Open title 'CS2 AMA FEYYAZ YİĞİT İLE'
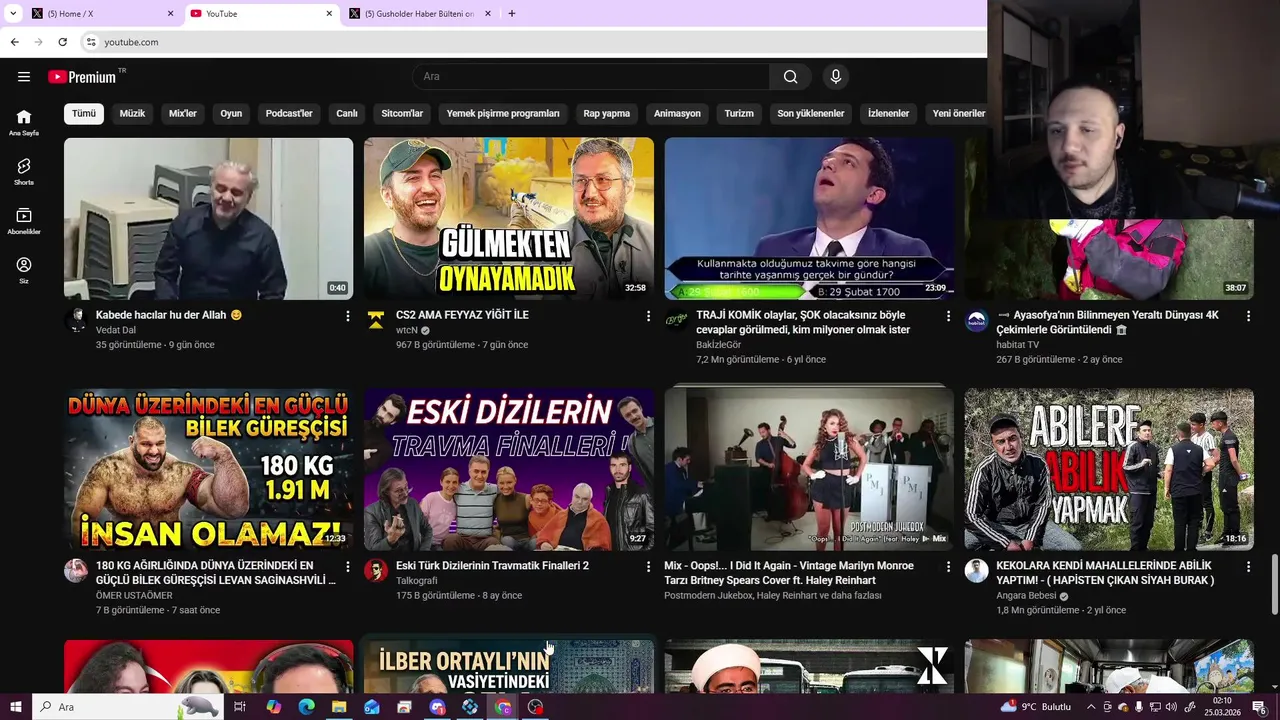Viewport: 1280px width, 720px height. coord(462,315)
